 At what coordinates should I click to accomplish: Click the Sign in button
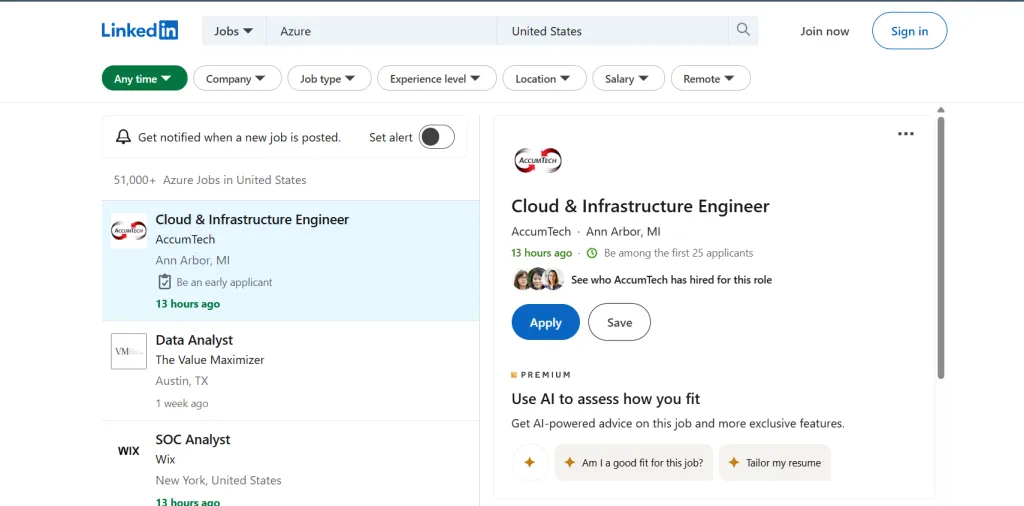[x=909, y=31]
